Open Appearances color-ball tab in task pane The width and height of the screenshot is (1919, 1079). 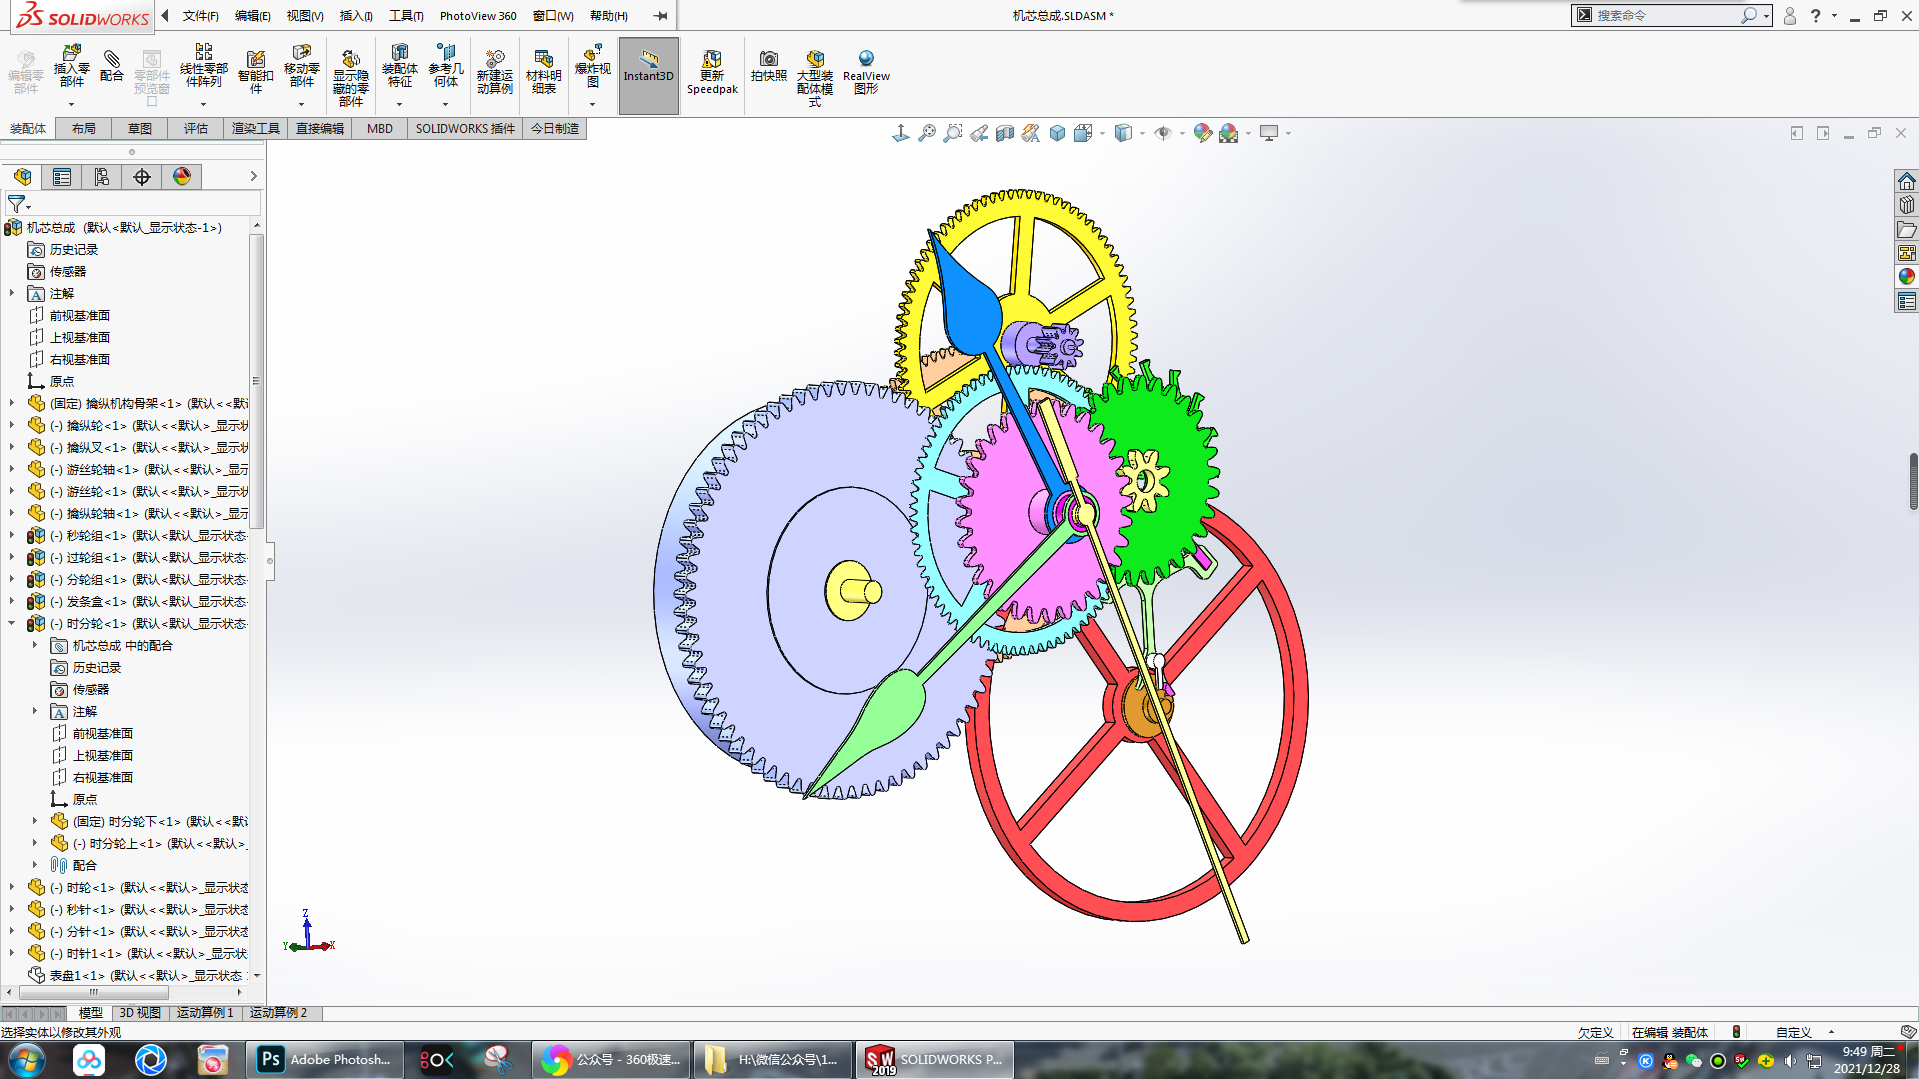(x=1906, y=277)
